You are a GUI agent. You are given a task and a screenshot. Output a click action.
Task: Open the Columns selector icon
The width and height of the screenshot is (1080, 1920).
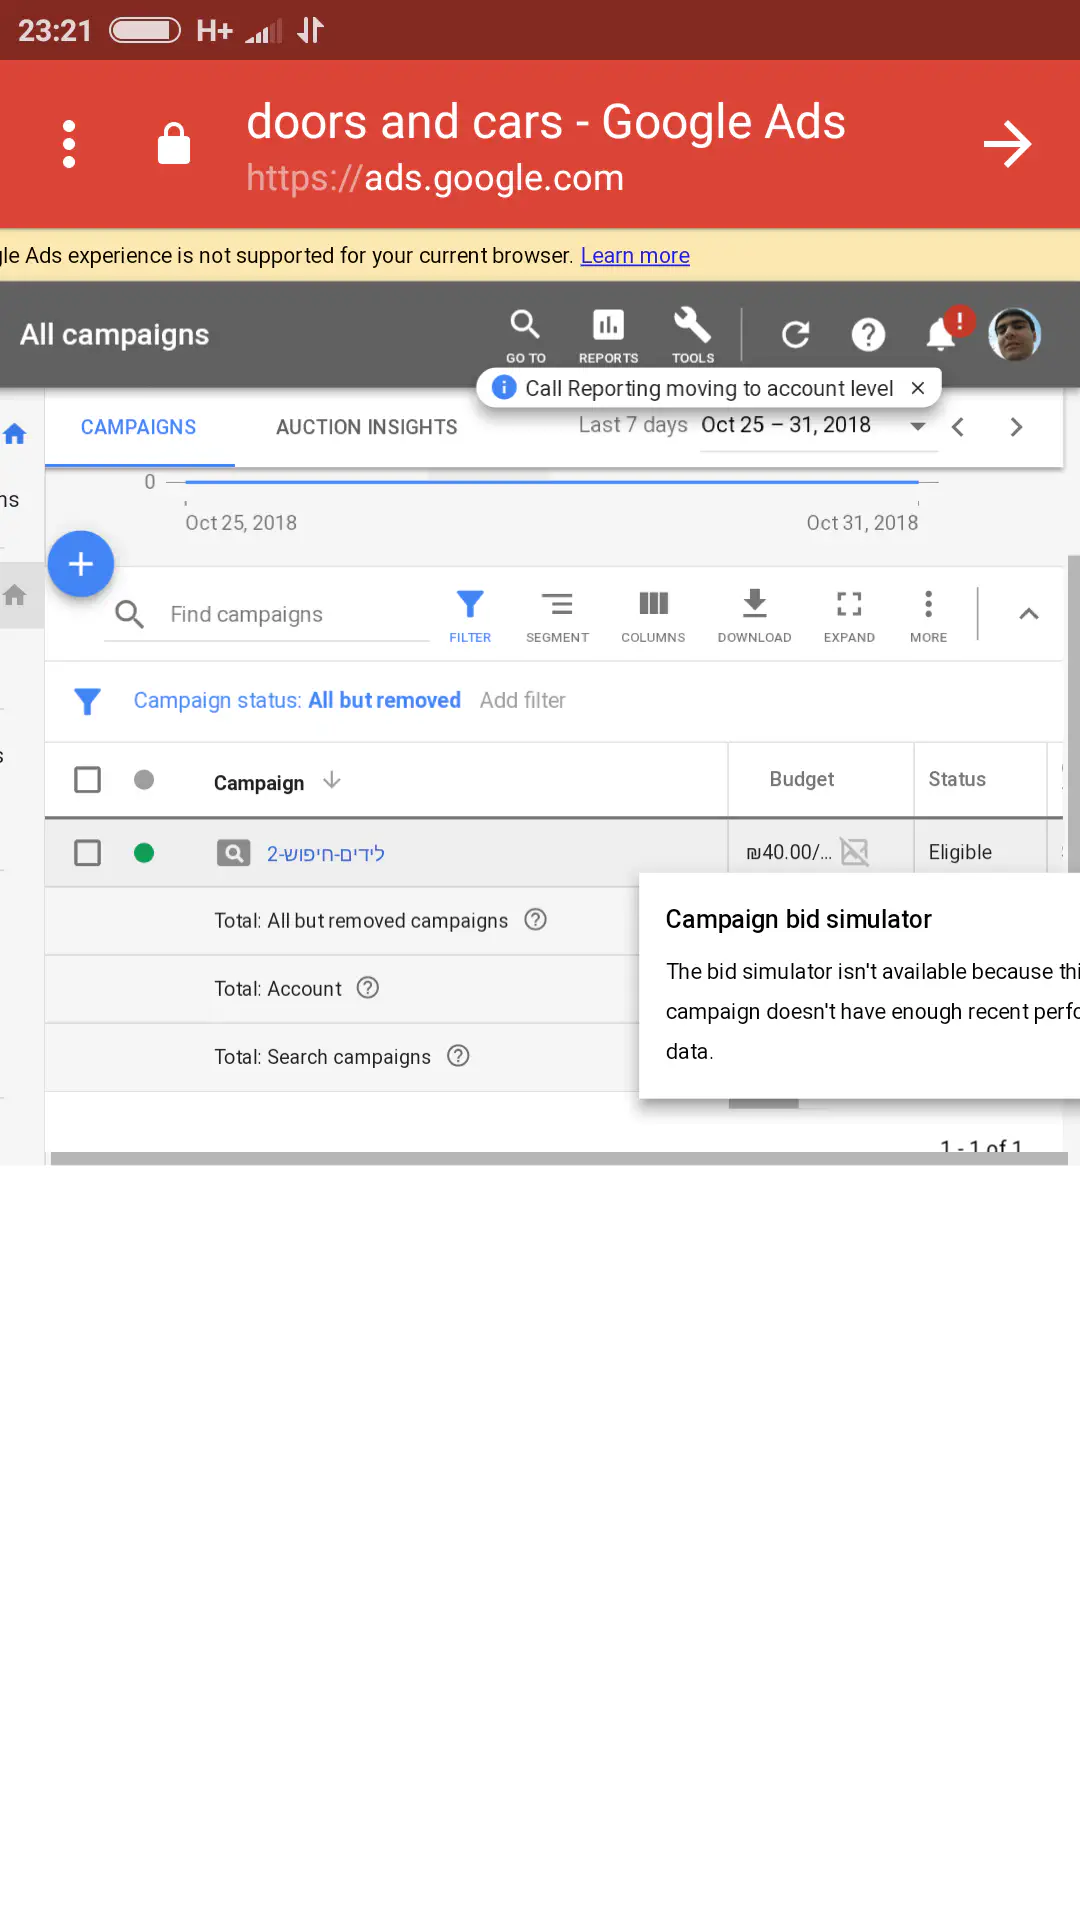653,614
